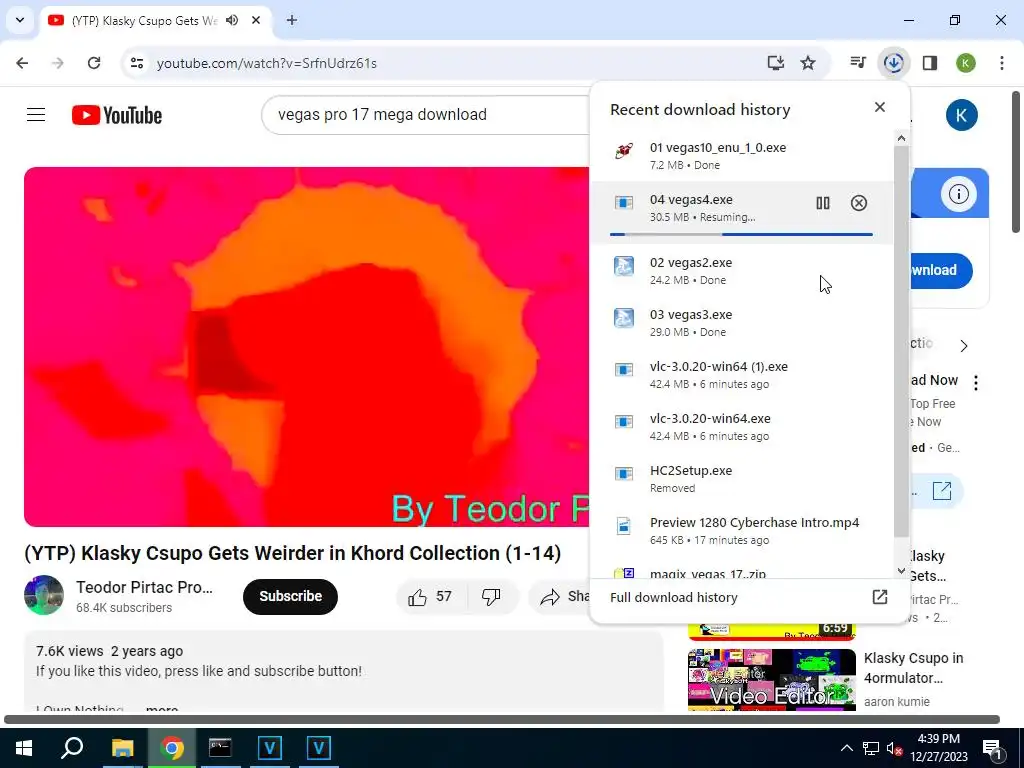Open YouTube hamburger guide menu
Image resolution: width=1024 pixels, height=768 pixels.
(x=36, y=115)
